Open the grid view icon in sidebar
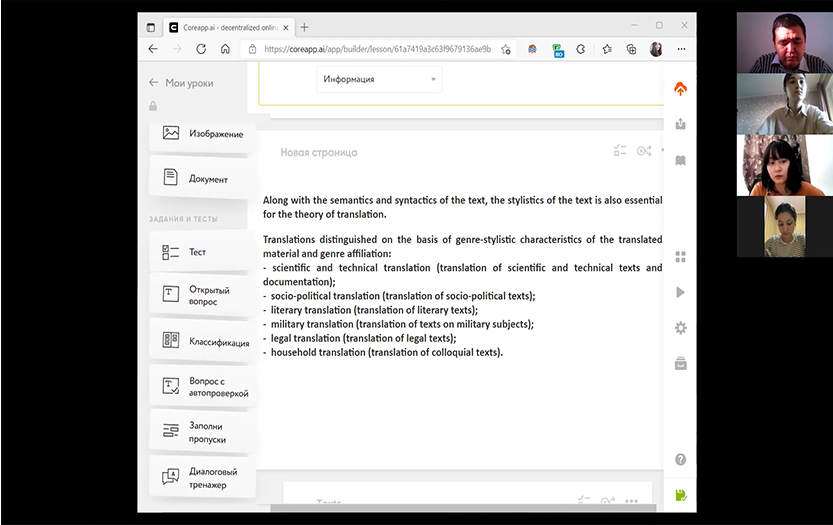Screen dimensions: 833x525 pos(681,257)
